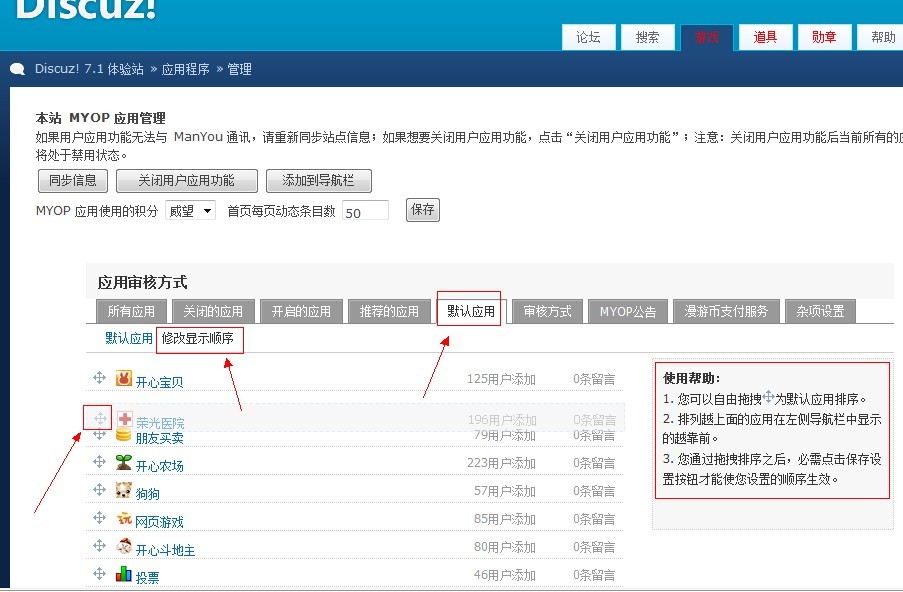Click the 开心农场 sprout icon
The width and height of the screenshot is (903, 592).
click(124, 462)
